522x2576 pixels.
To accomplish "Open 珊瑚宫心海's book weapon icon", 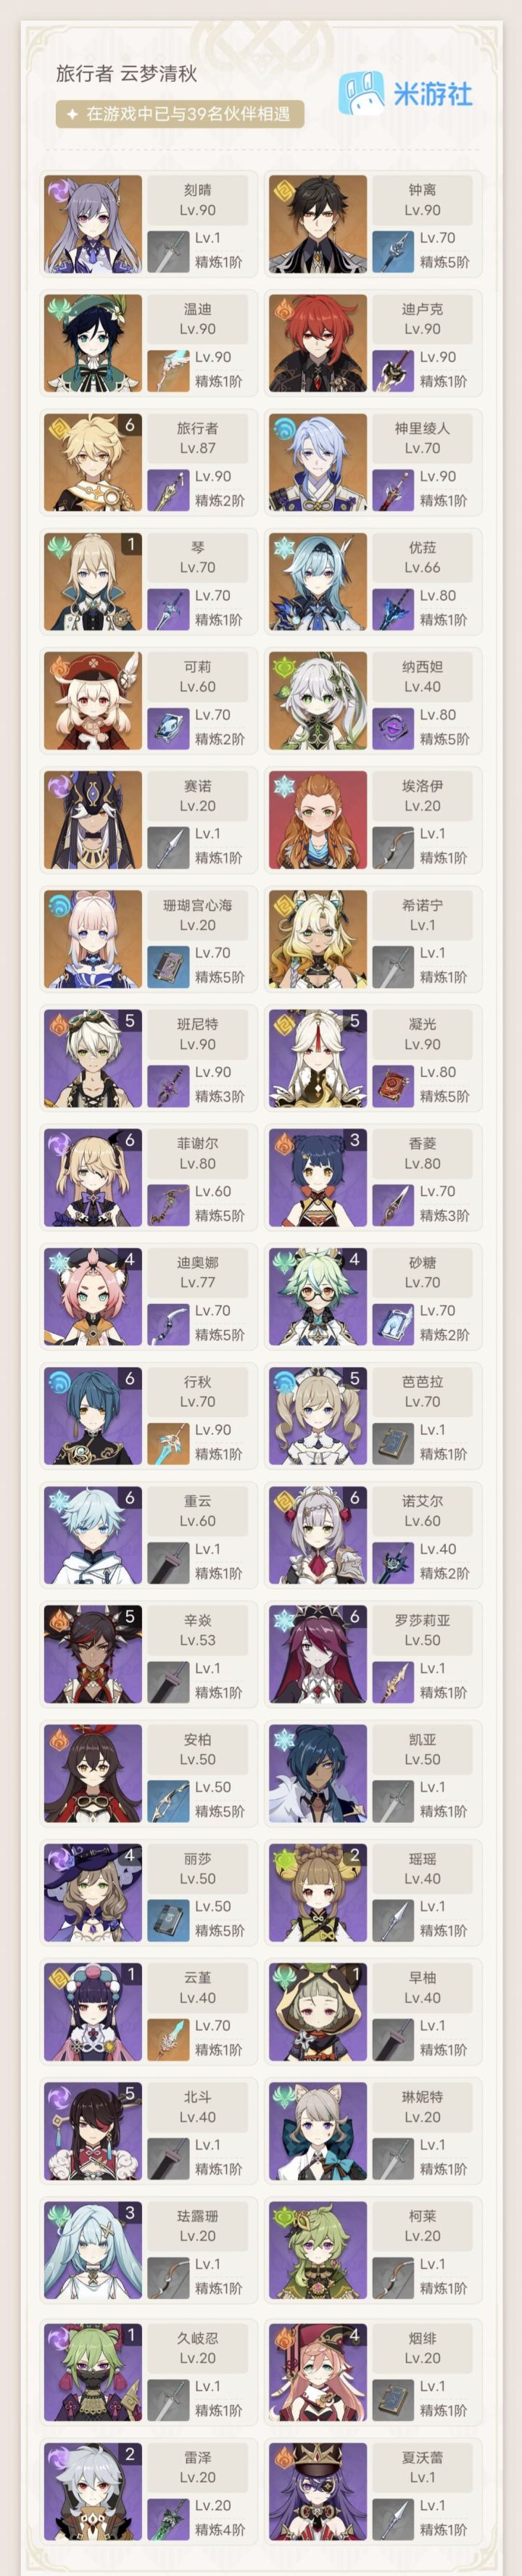I will [168, 966].
